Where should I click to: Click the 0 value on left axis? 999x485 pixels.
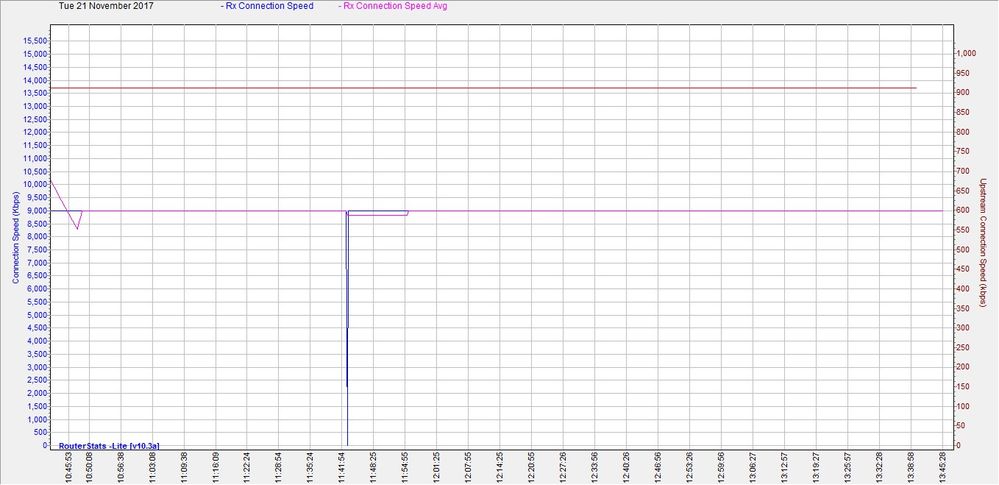[44, 445]
